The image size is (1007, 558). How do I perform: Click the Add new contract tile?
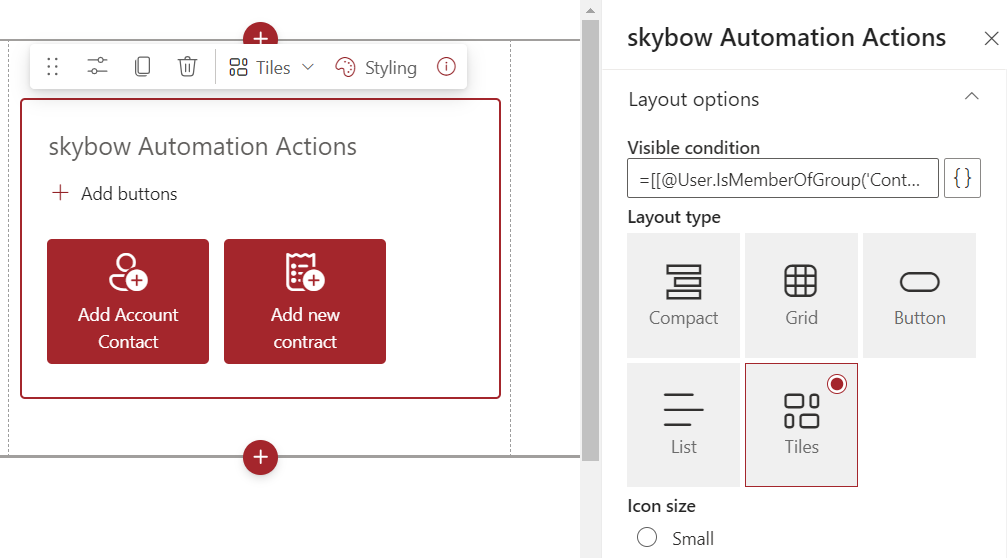[x=305, y=301]
